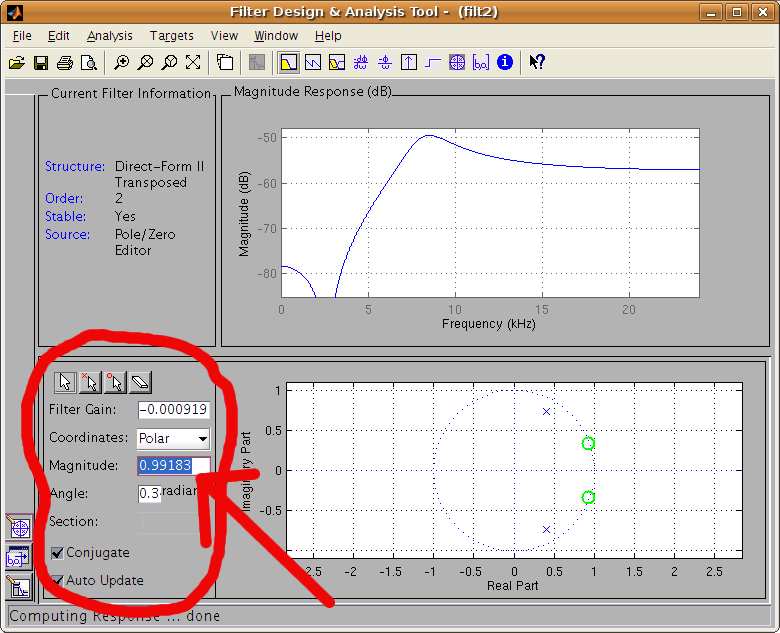Click the Magnitude value field
The image size is (780, 633).
(174, 465)
